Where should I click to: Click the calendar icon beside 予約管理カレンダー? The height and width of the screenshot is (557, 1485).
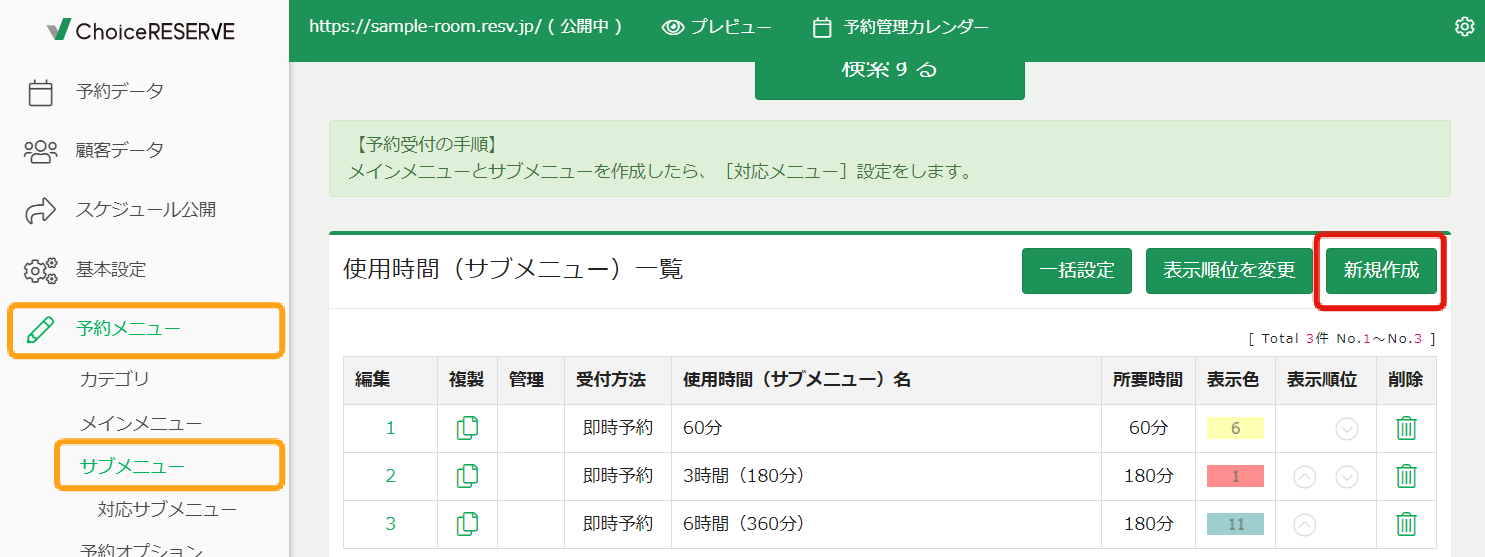(822, 28)
